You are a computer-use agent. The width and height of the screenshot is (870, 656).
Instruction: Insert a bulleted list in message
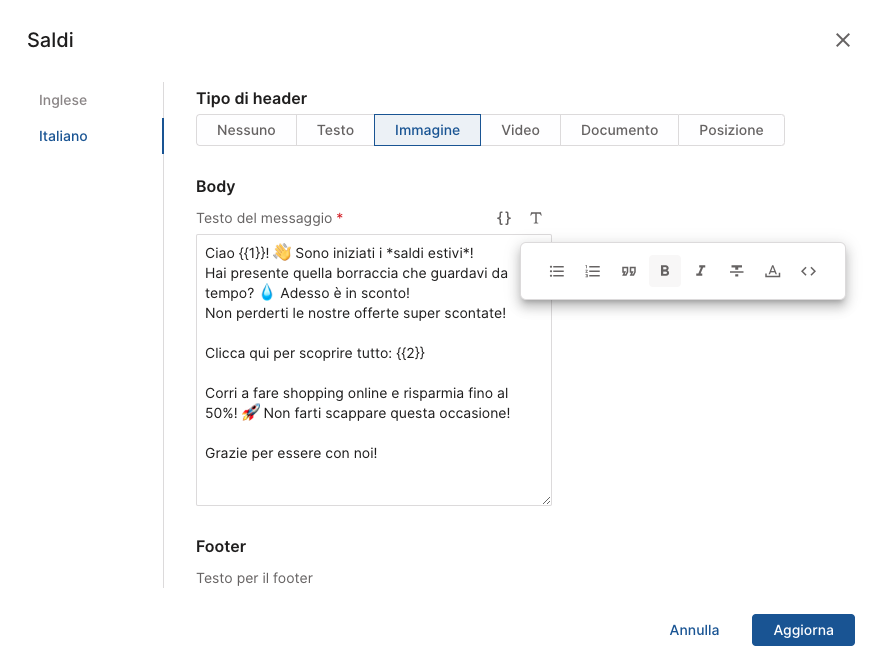coord(557,271)
